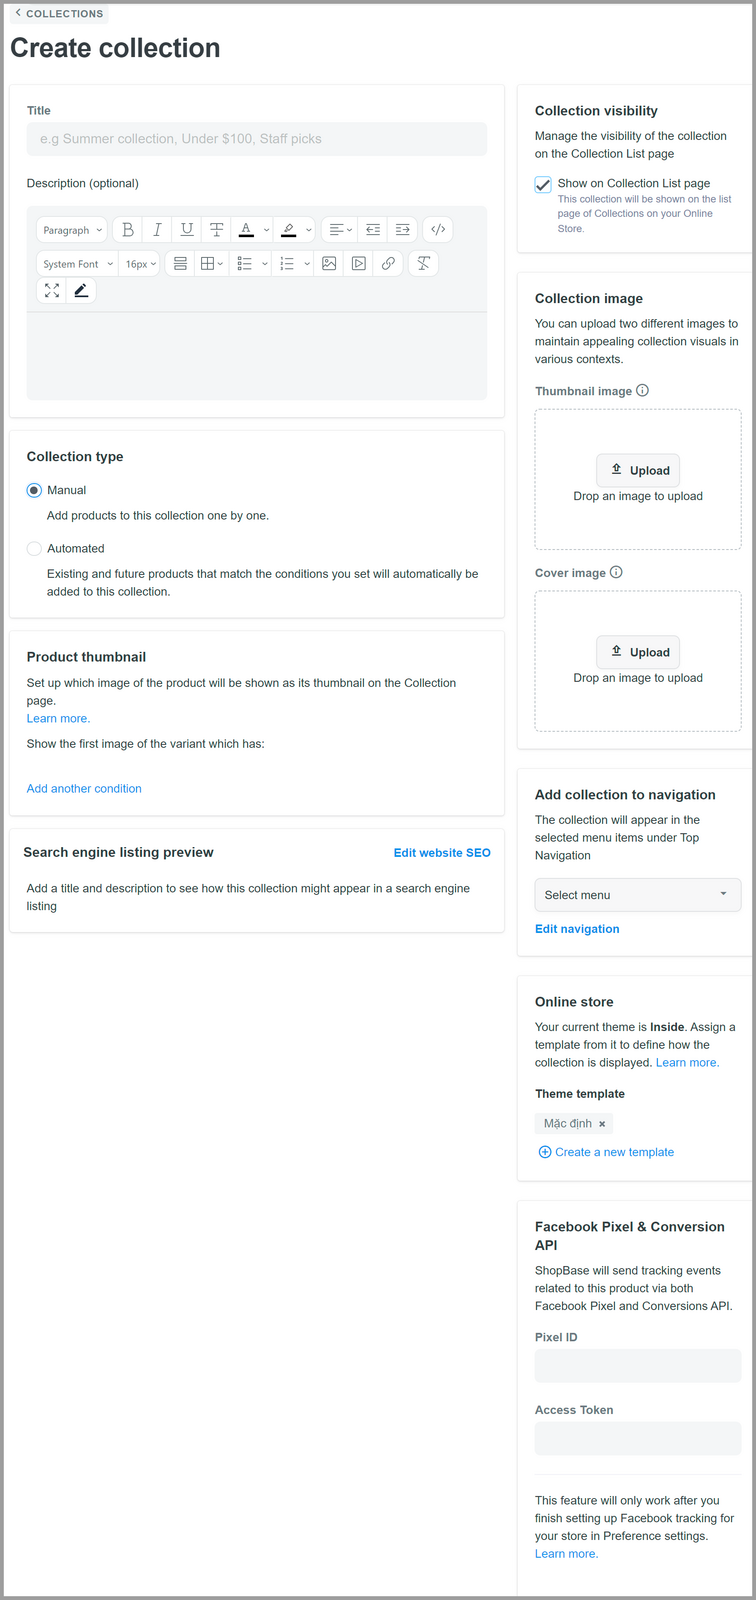The image size is (756, 1600).
Task: Enter fullscreen mode in the editor
Action: tap(52, 291)
